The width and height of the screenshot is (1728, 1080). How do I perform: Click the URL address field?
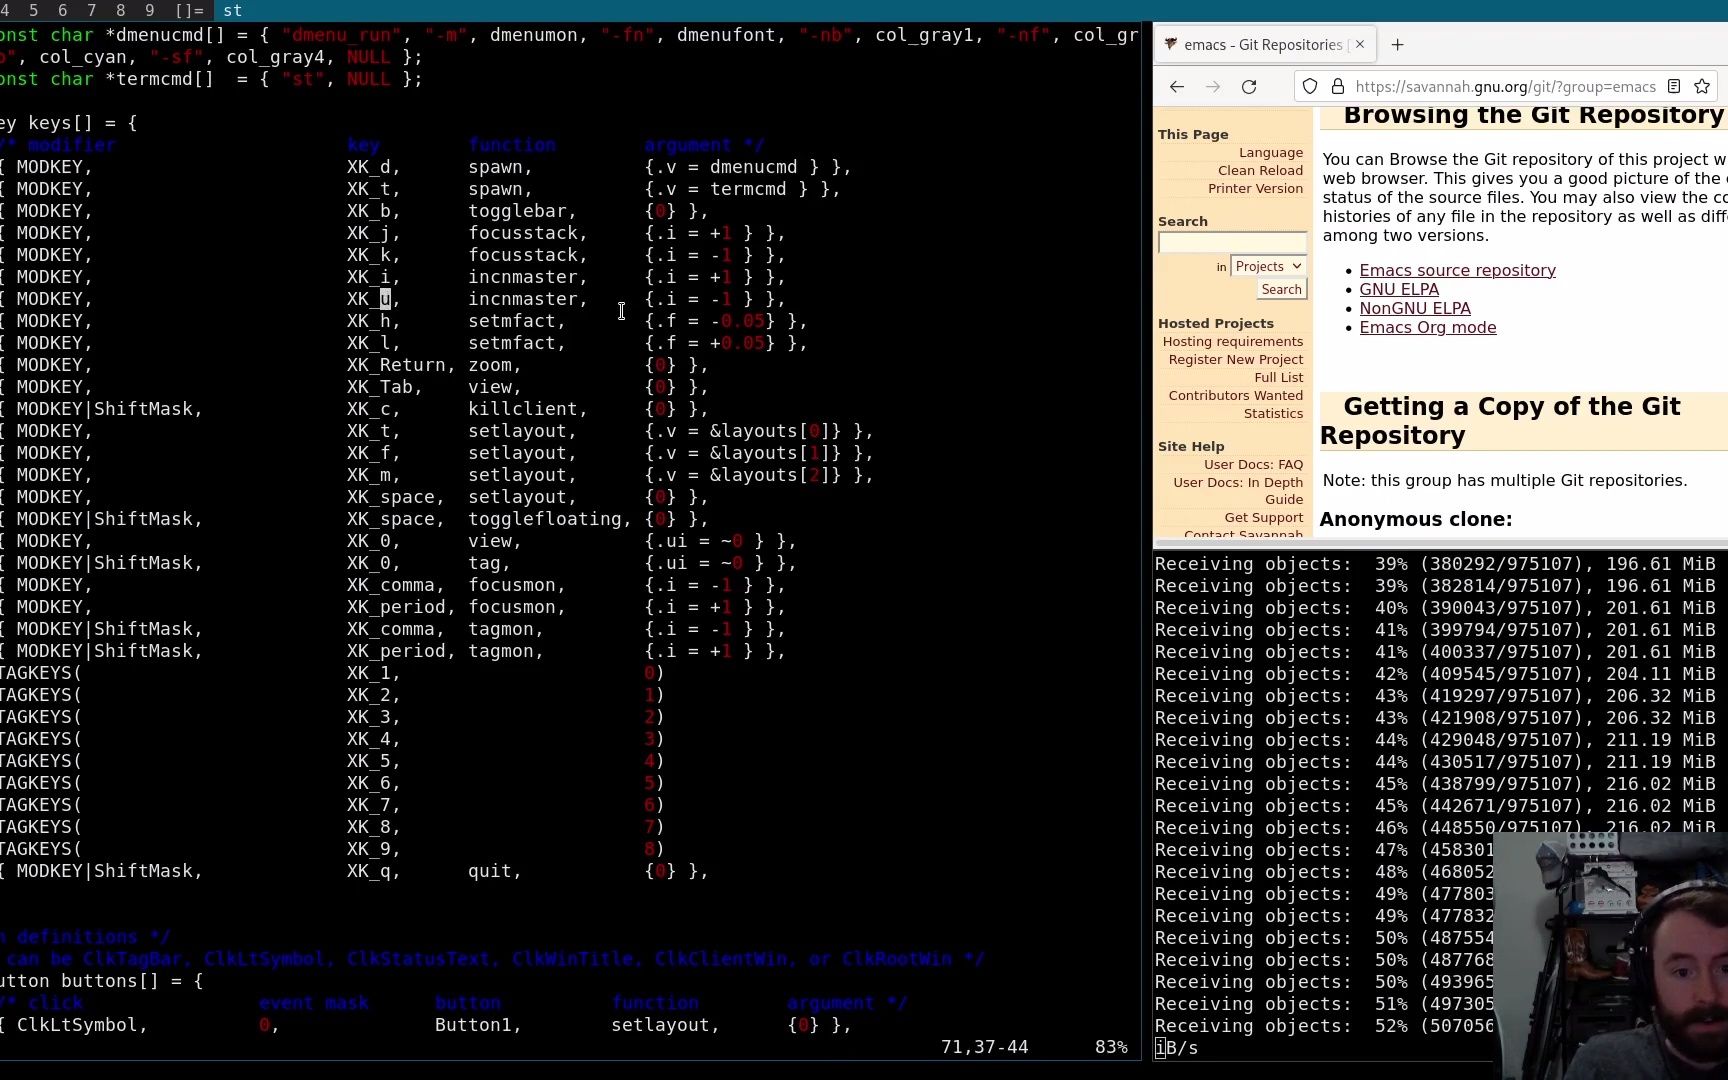pyautogui.click(x=1505, y=87)
